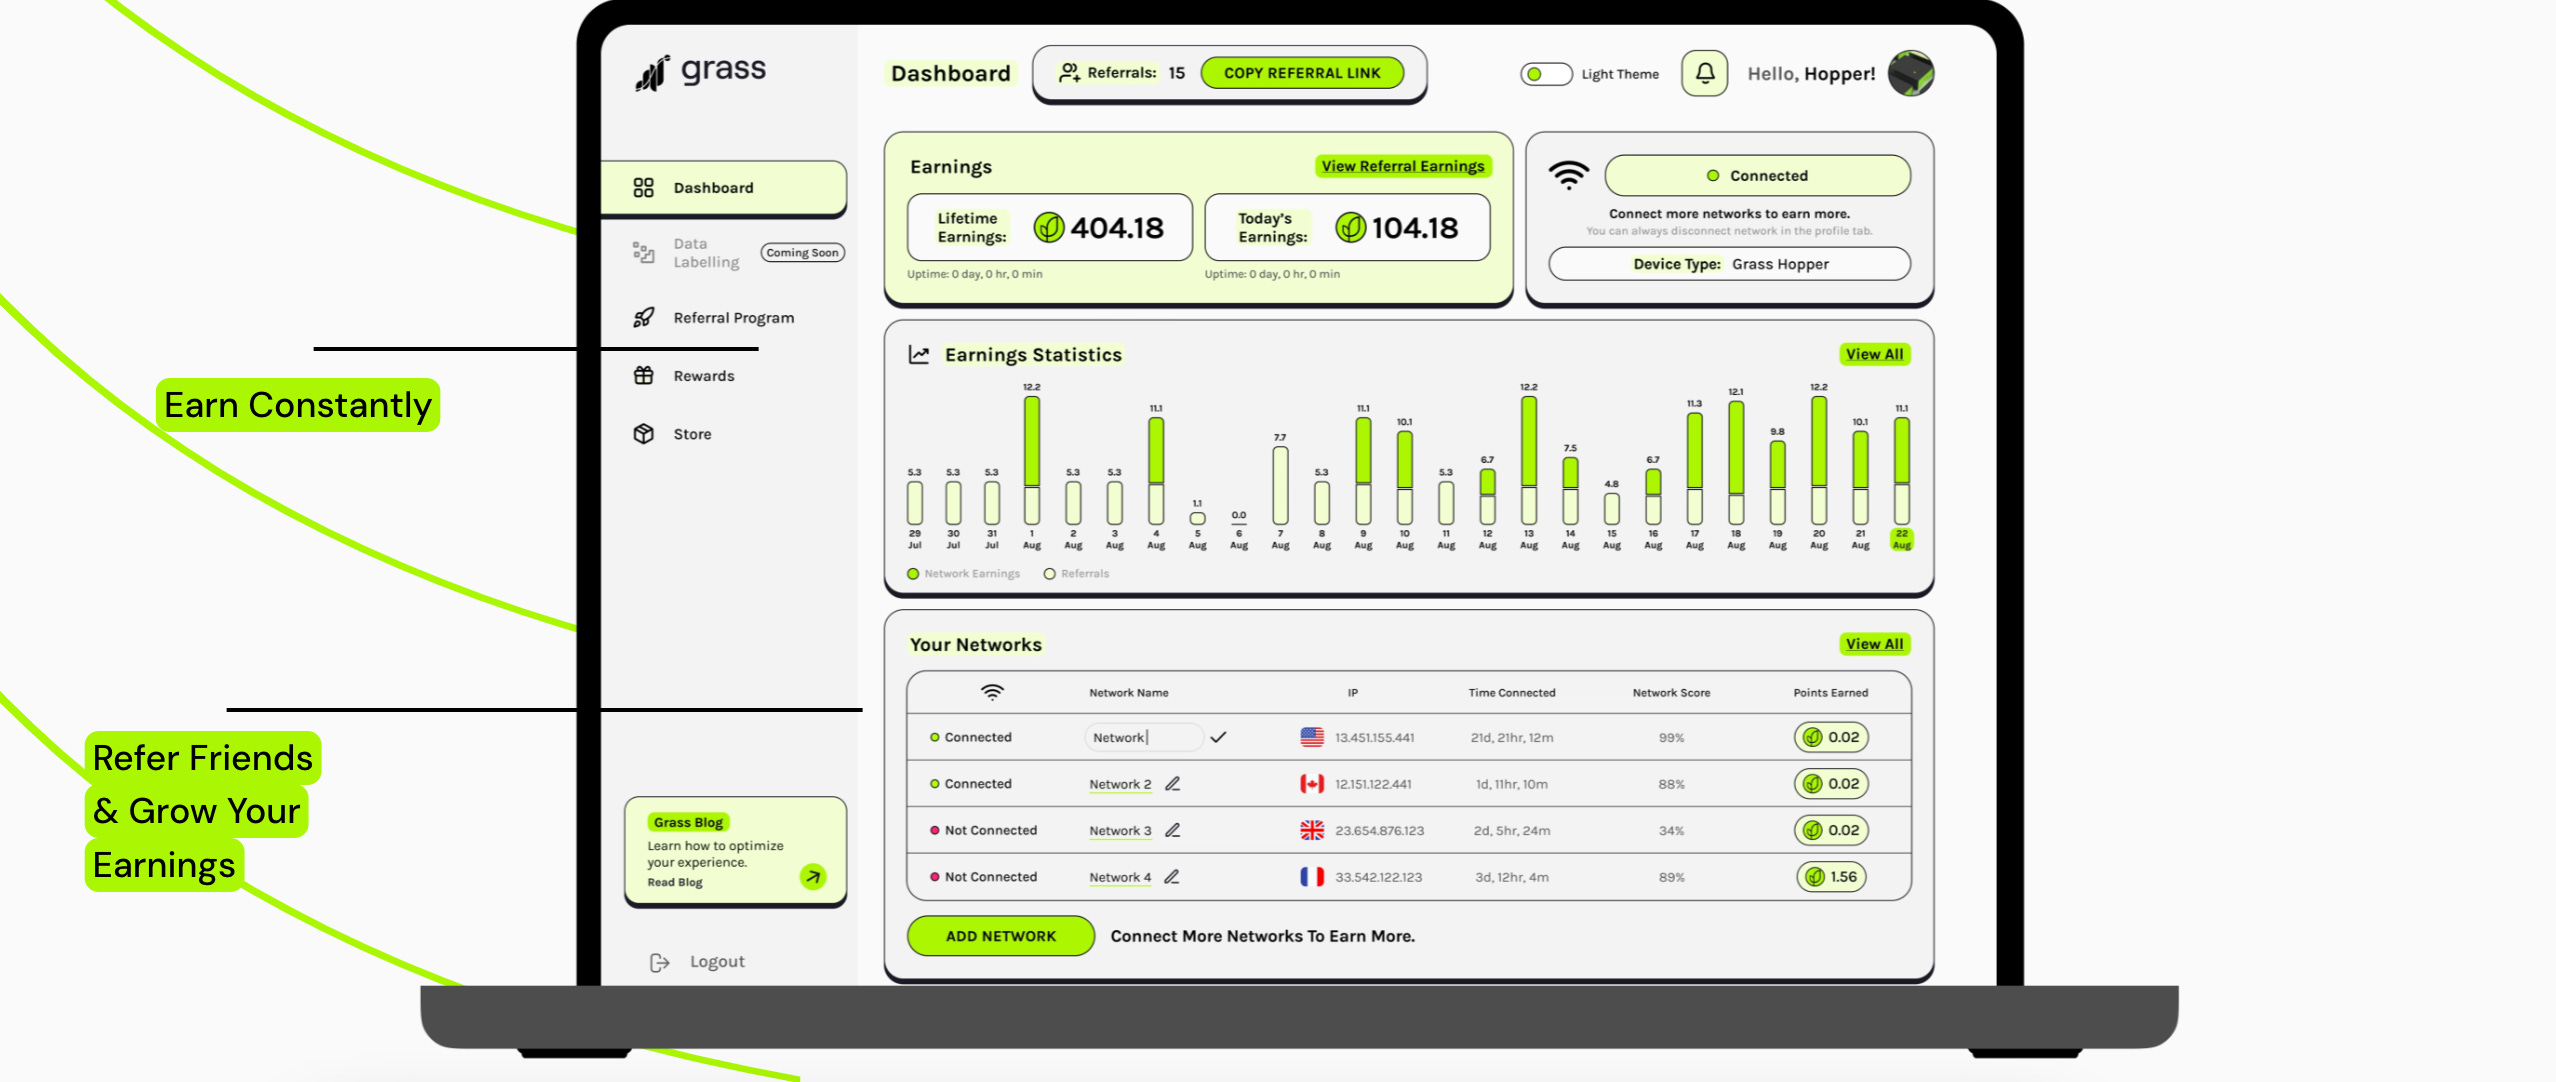The height and width of the screenshot is (1082, 2556).
Task: Click the France flag icon
Action: point(1312,877)
